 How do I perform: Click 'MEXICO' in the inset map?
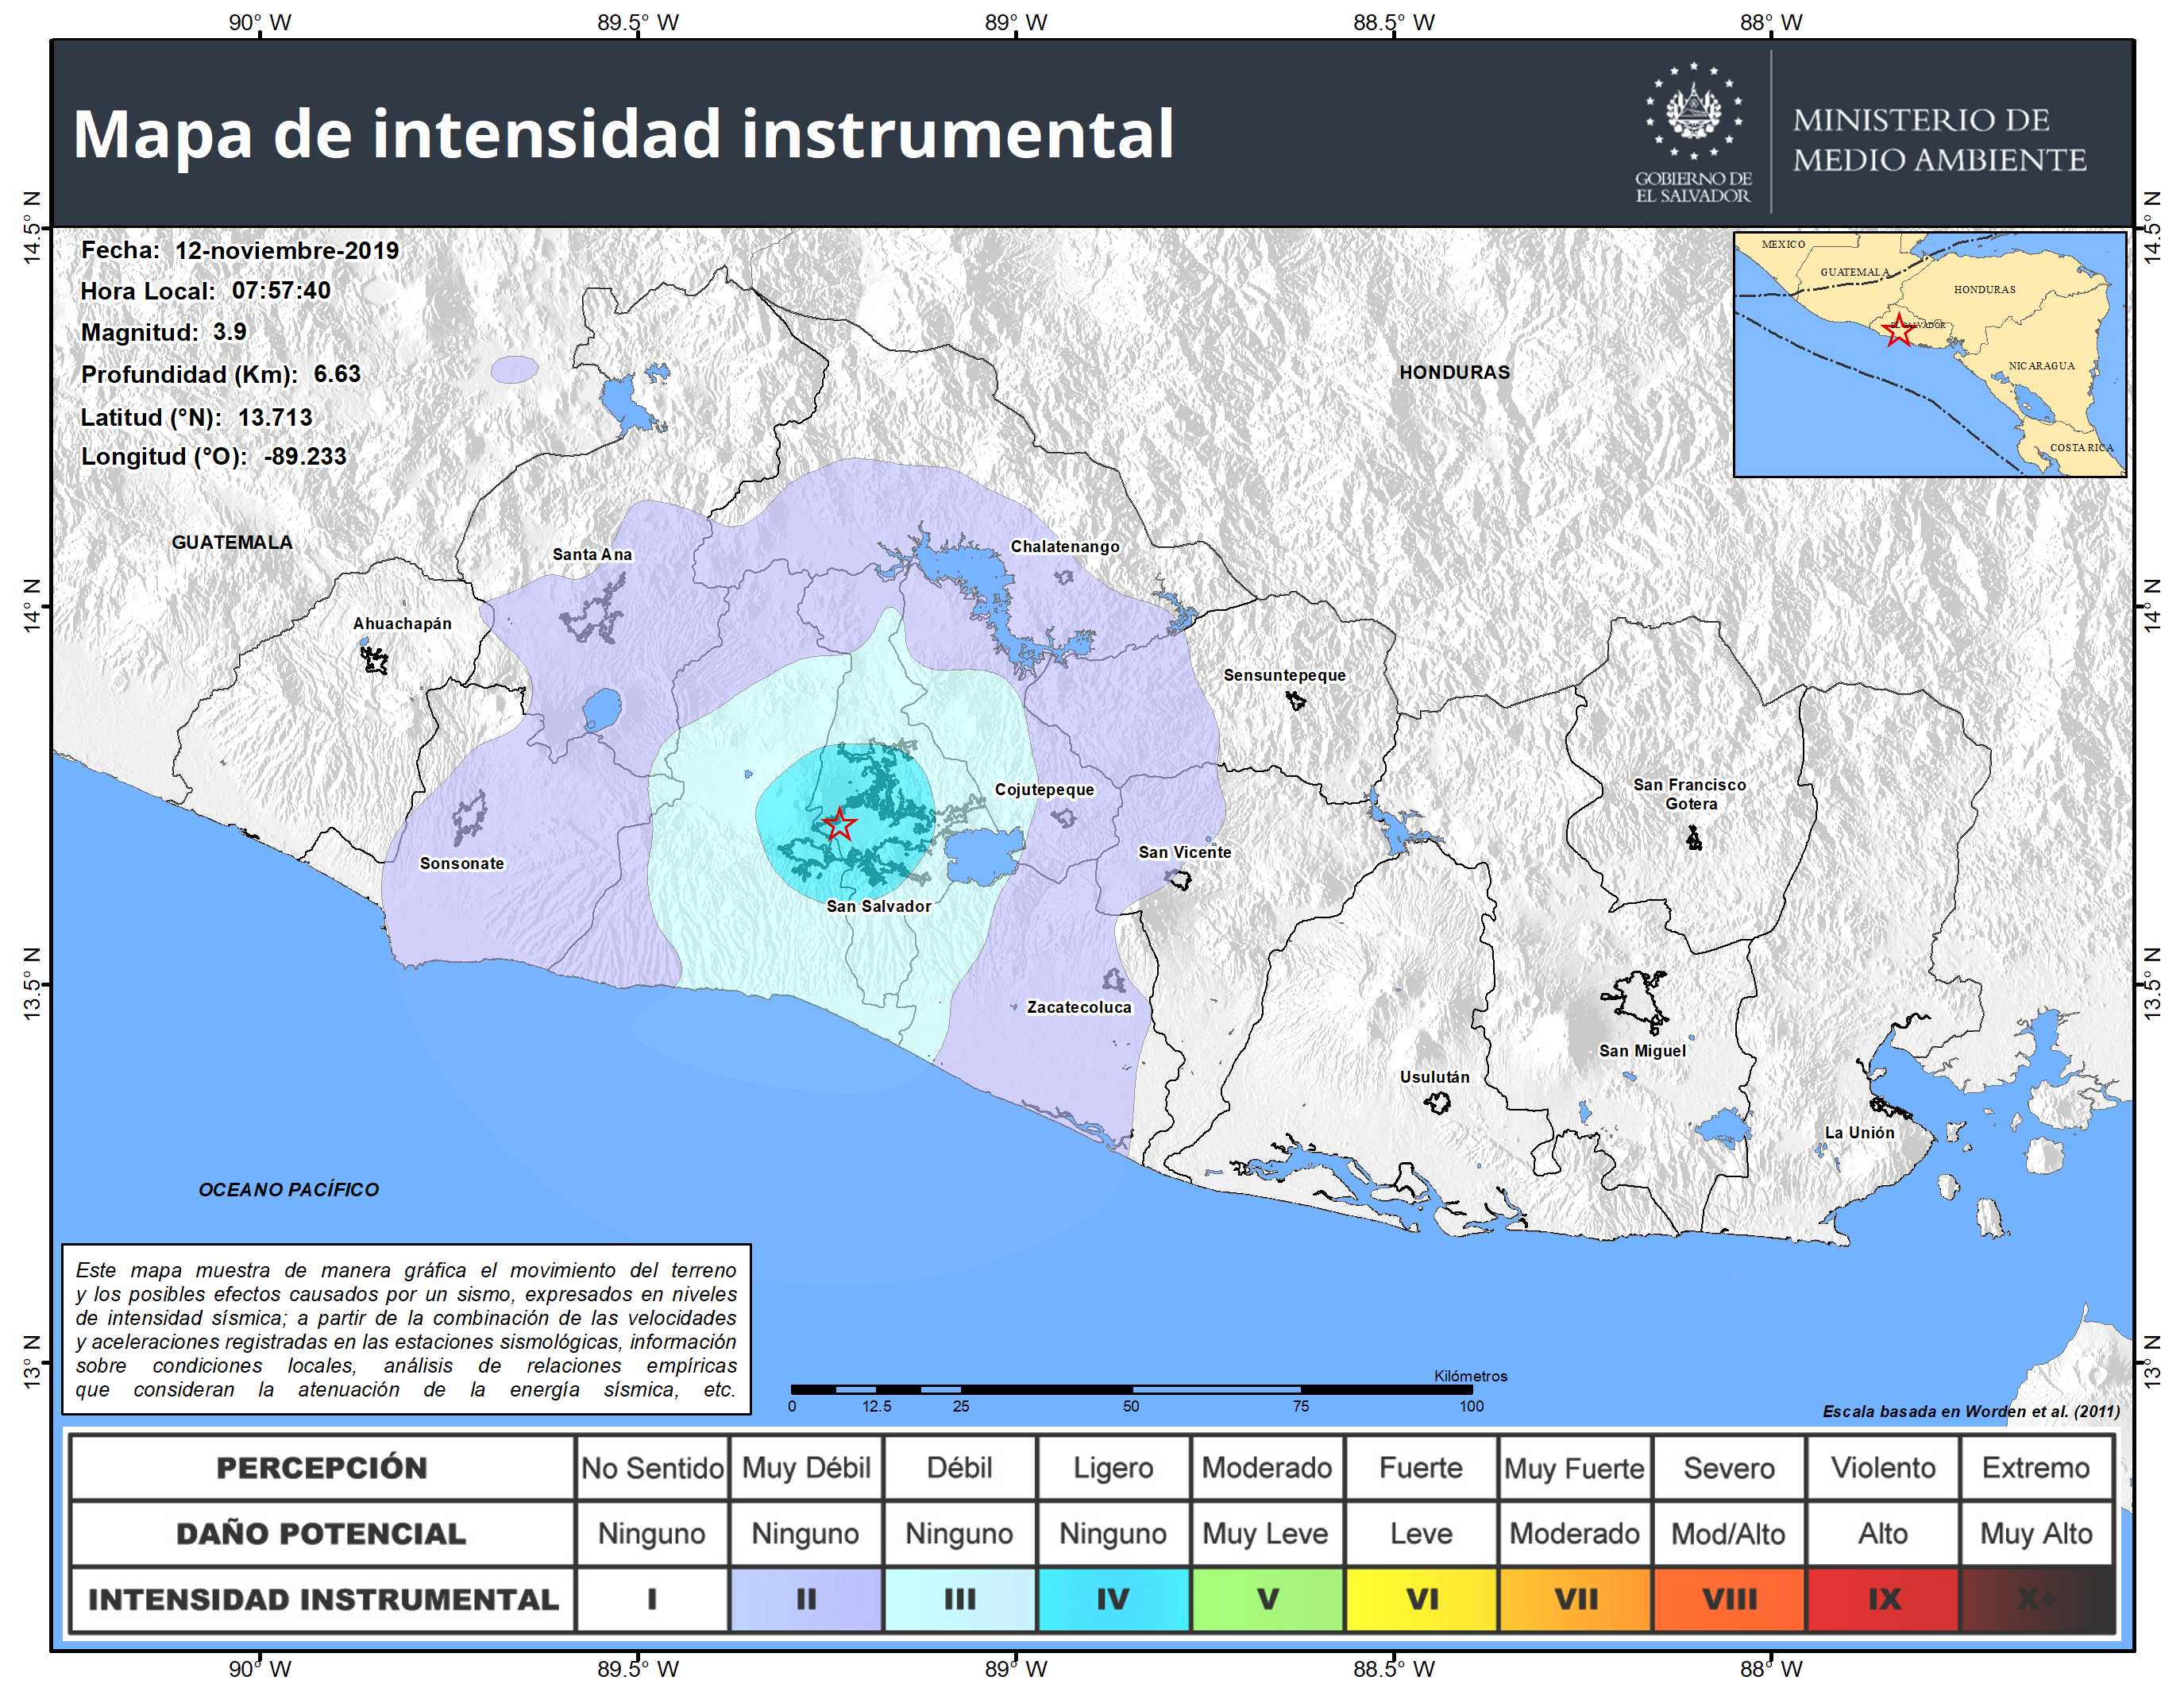[1784, 244]
